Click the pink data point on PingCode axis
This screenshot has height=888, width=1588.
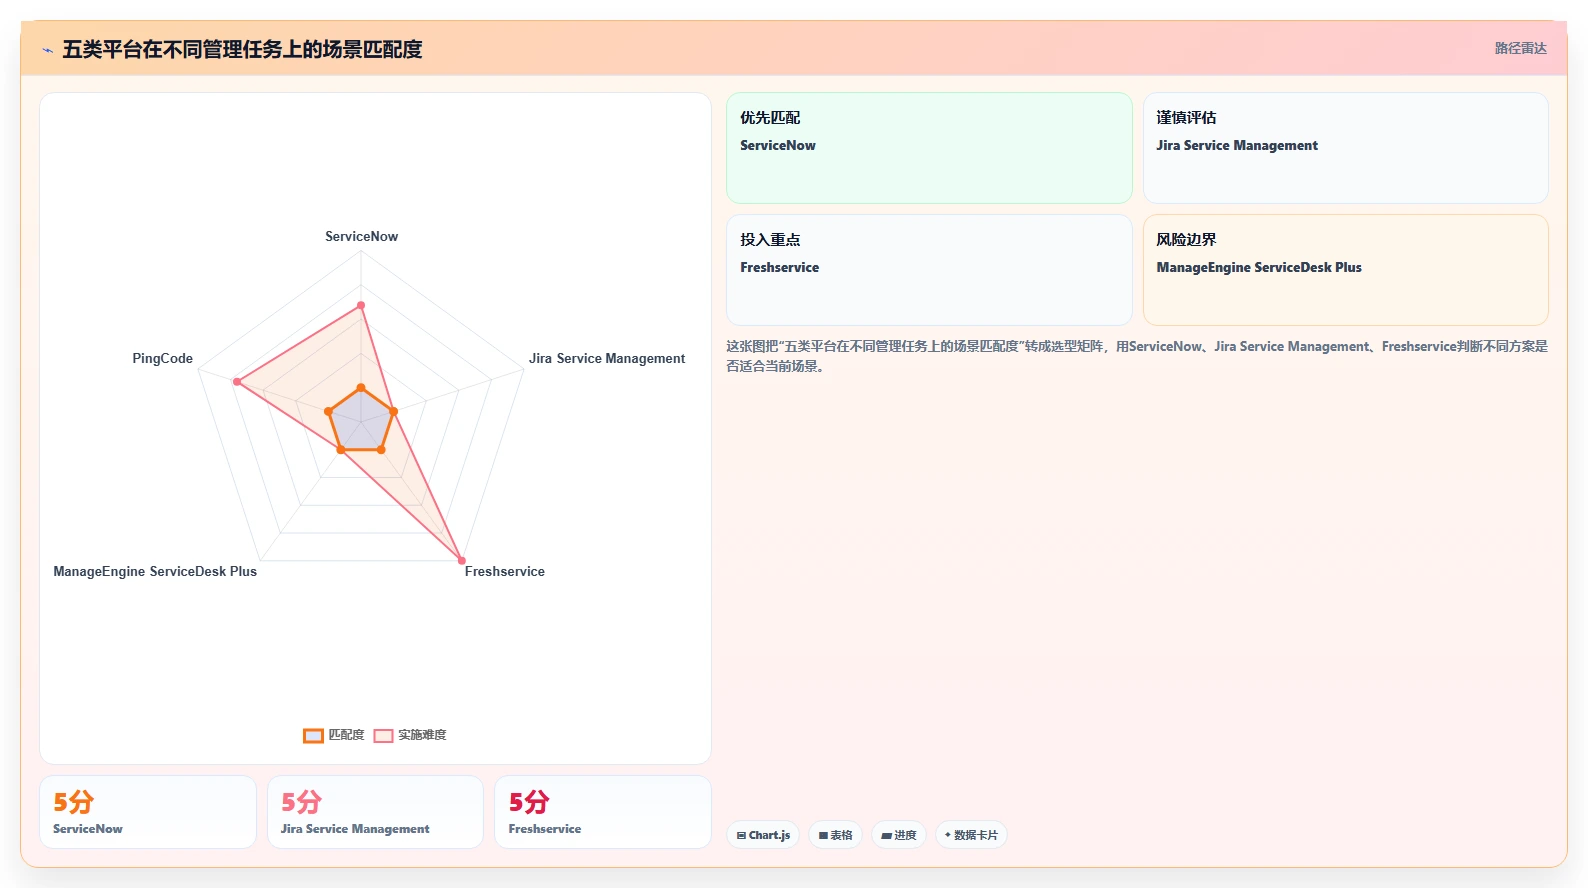pyautogui.click(x=237, y=381)
